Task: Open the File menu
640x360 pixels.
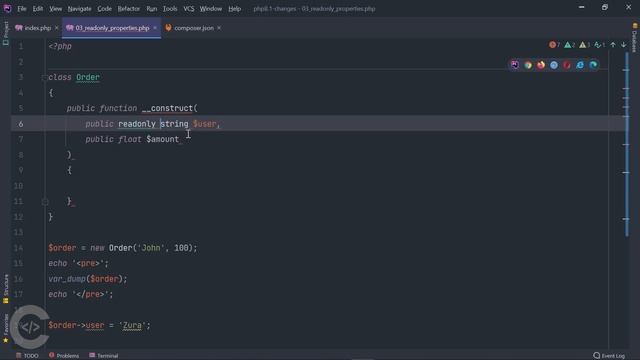Action: [22, 9]
